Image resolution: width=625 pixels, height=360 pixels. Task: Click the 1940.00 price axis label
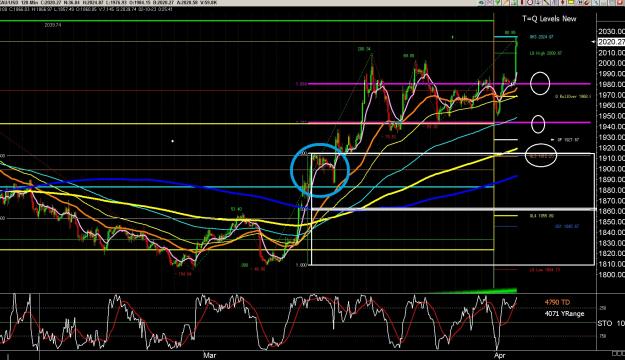point(611,126)
